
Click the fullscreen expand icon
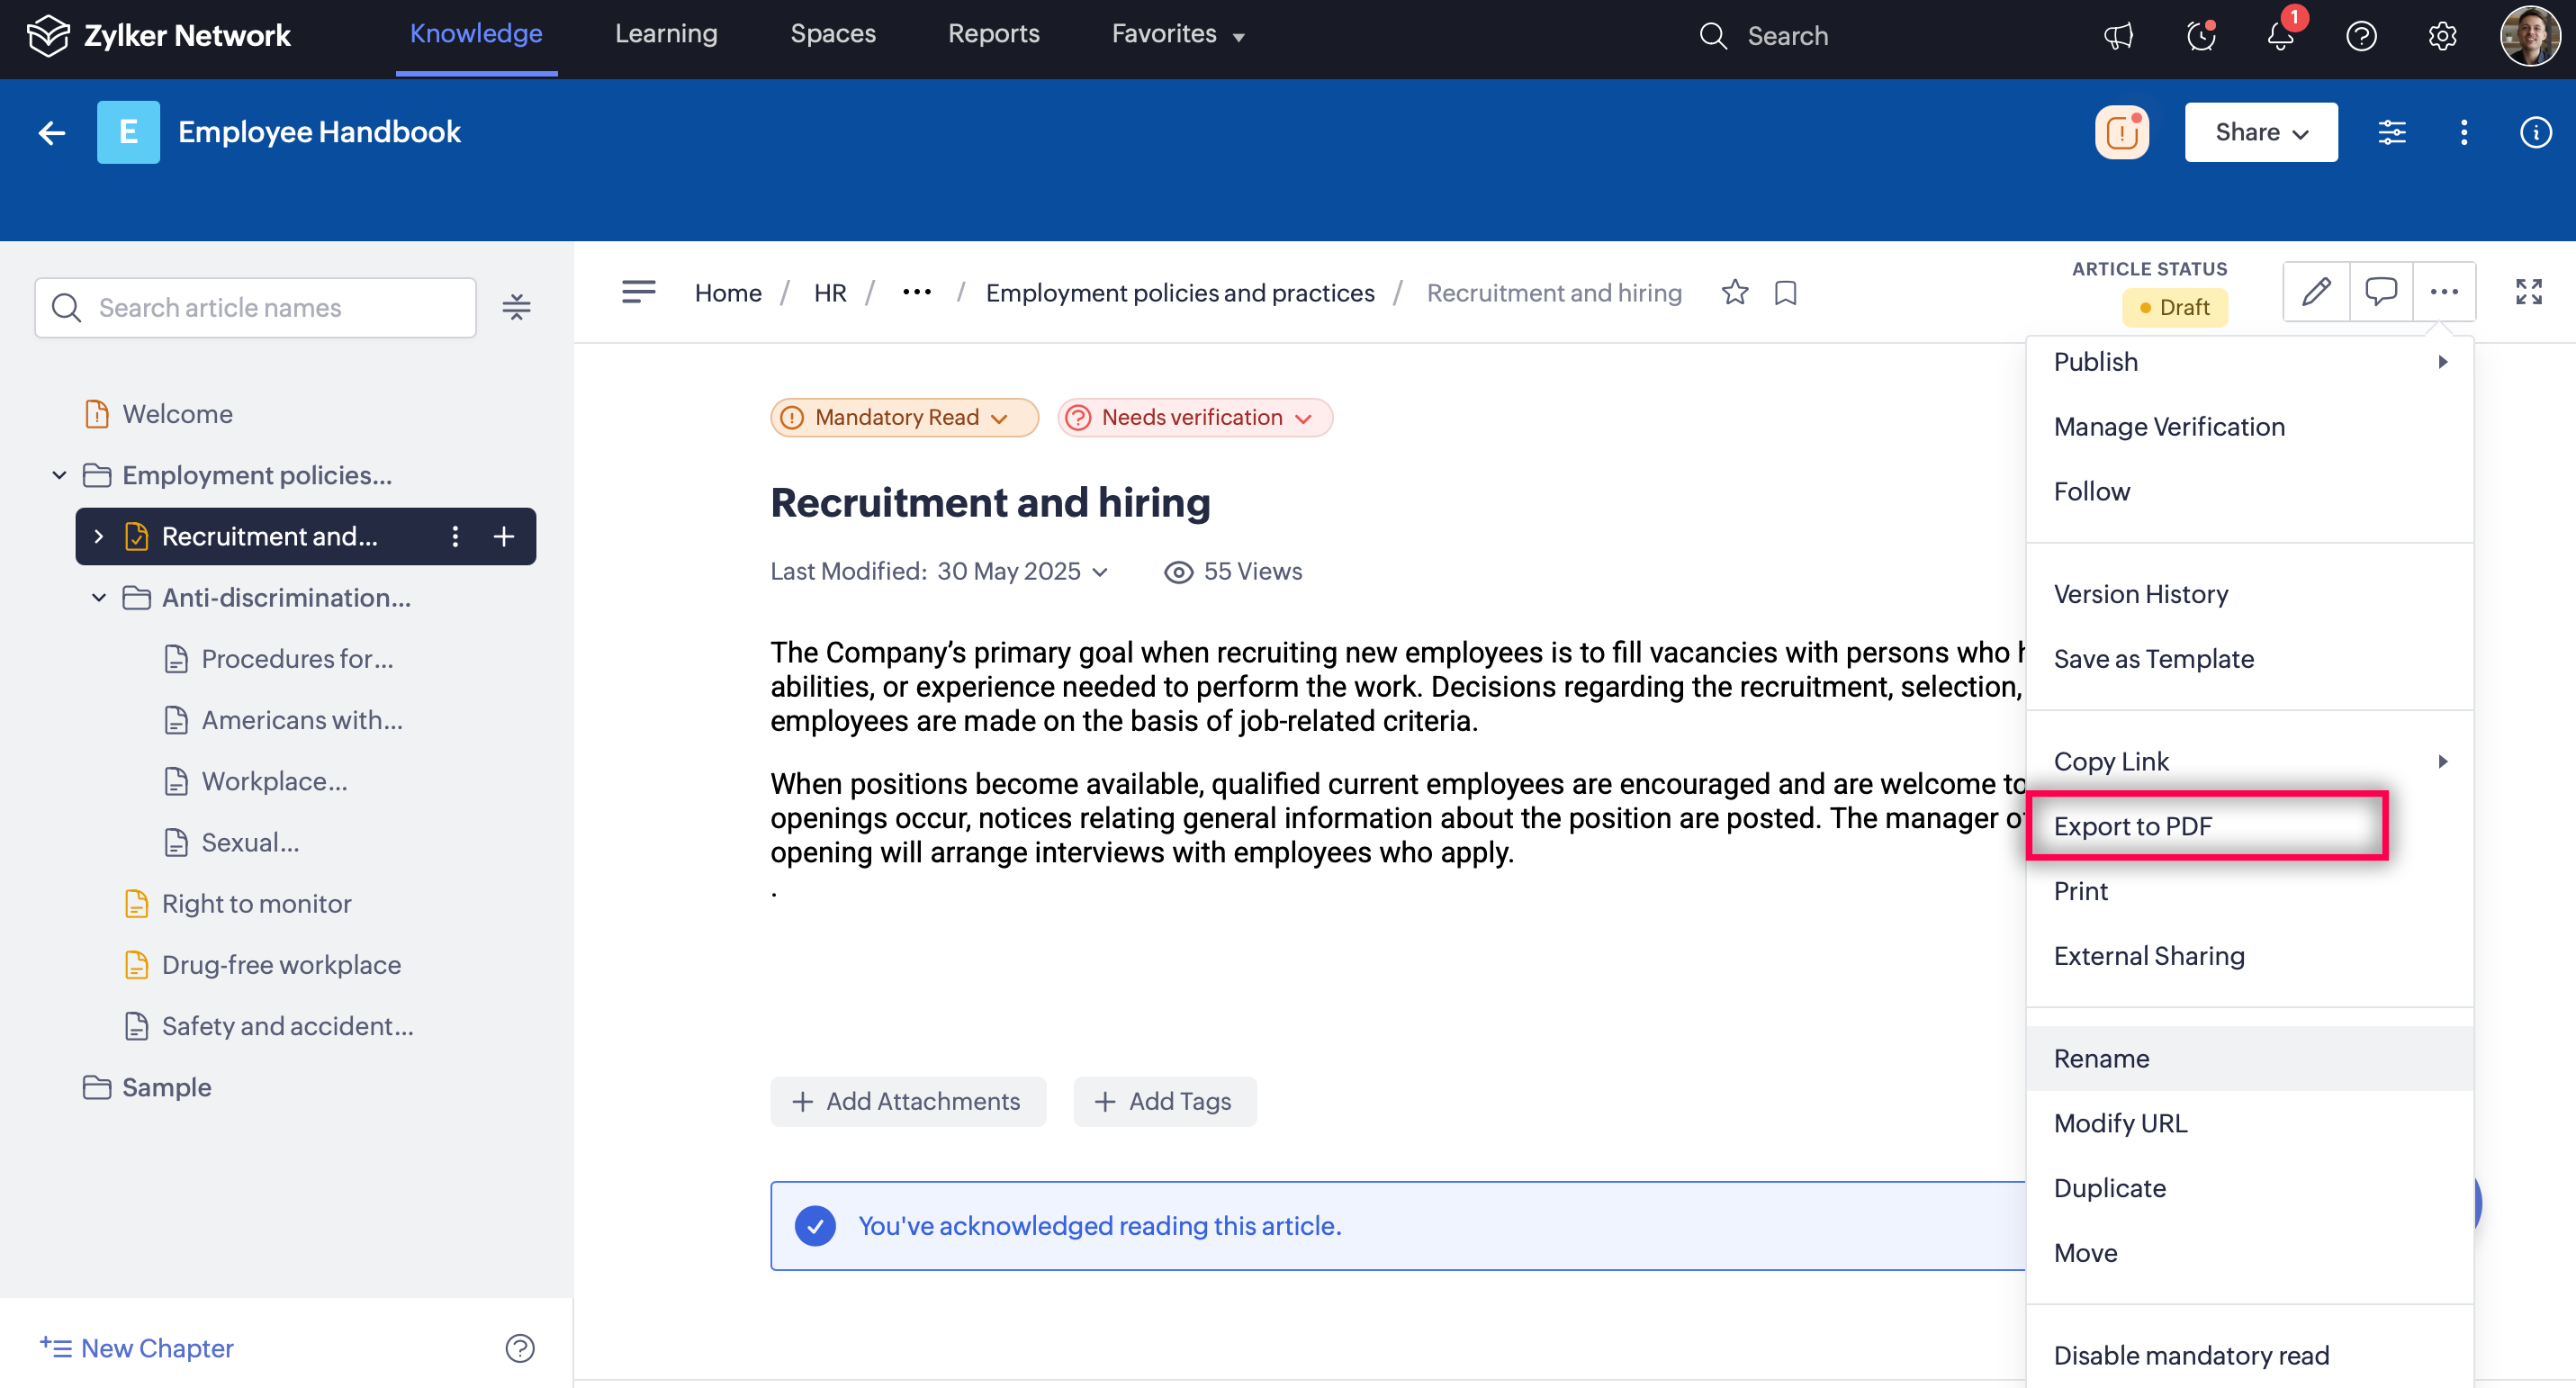(2528, 292)
